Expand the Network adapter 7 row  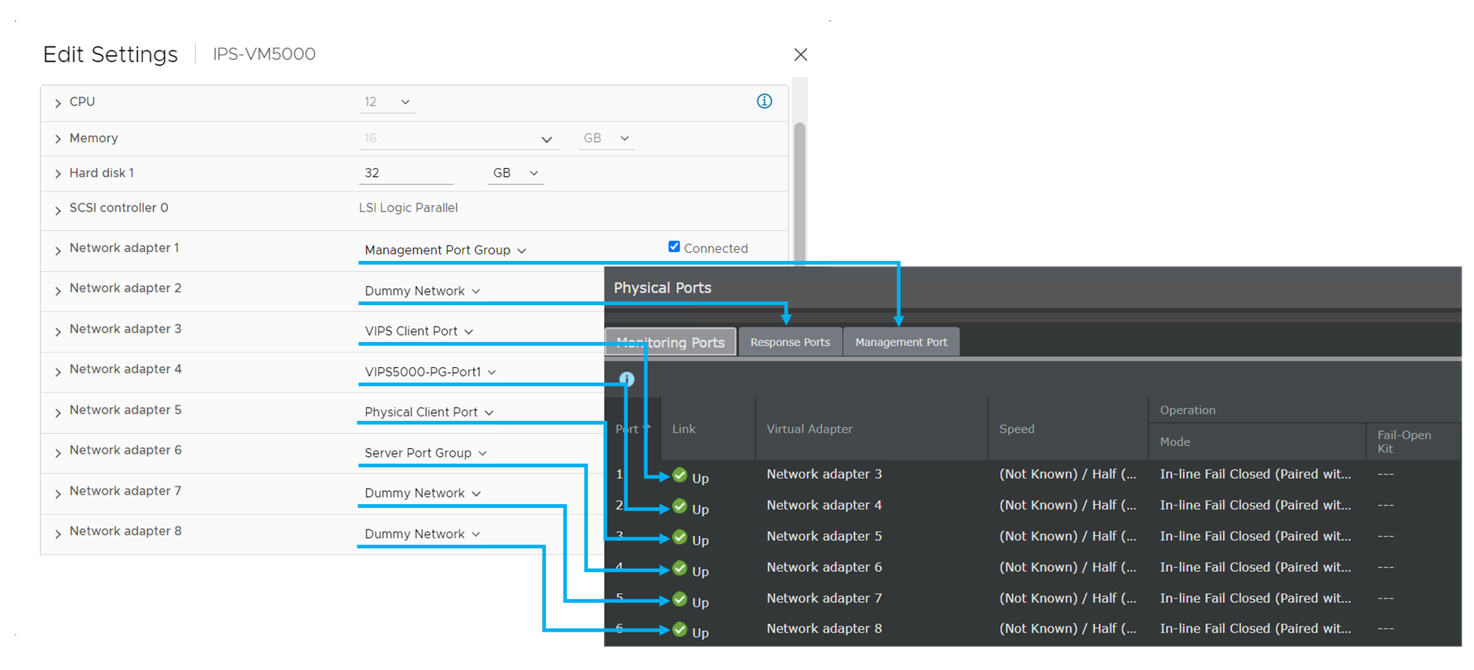[58, 493]
